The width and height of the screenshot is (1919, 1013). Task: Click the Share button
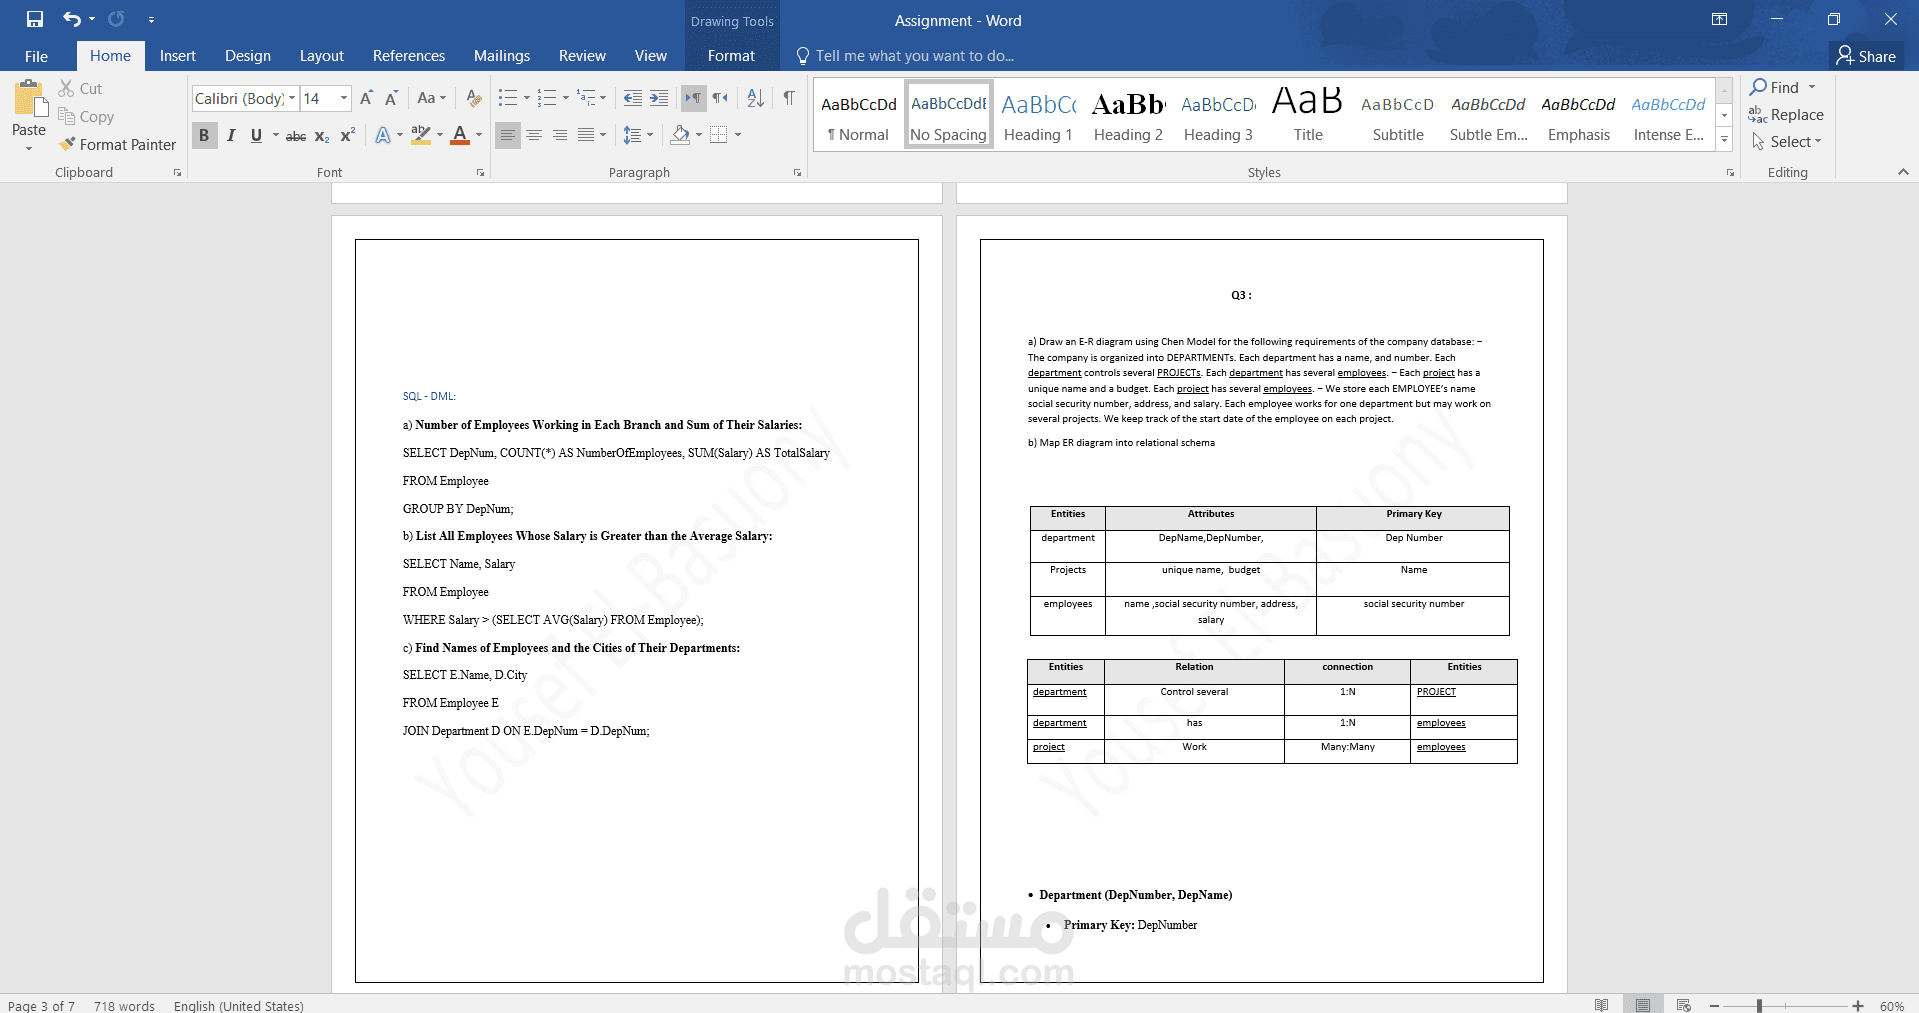[x=1866, y=56]
